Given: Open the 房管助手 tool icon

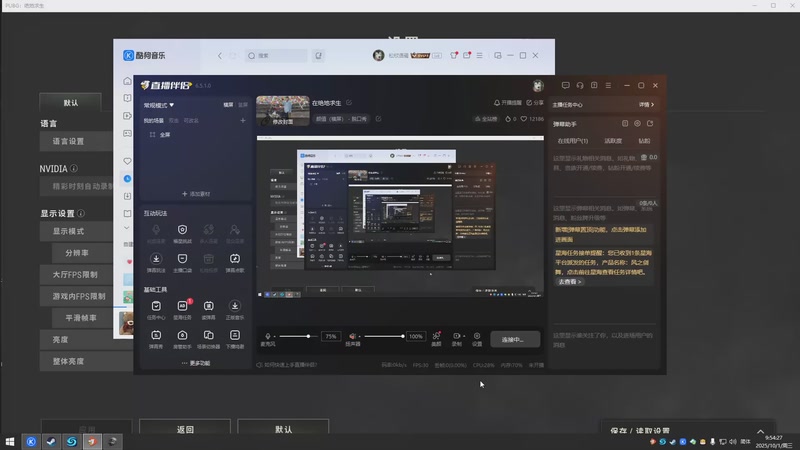Looking at the screenshot, I should pyautogui.click(x=182, y=335).
